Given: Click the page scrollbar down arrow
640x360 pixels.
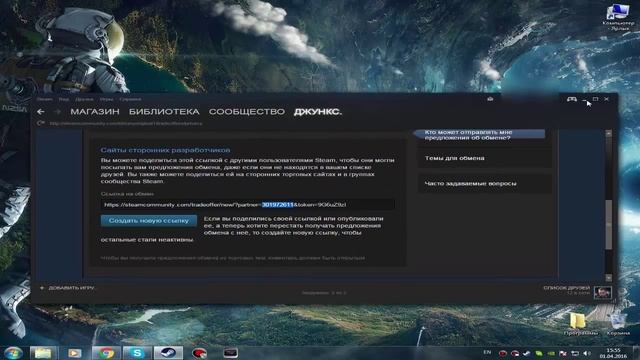Looking at the screenshot, I should (x=609, y=278).
